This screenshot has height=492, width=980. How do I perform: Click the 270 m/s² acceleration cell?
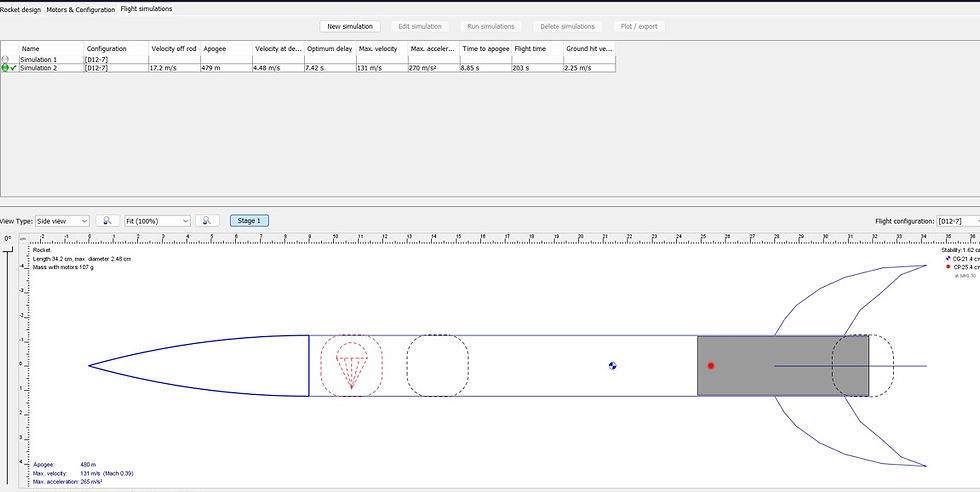pos(434,68)
